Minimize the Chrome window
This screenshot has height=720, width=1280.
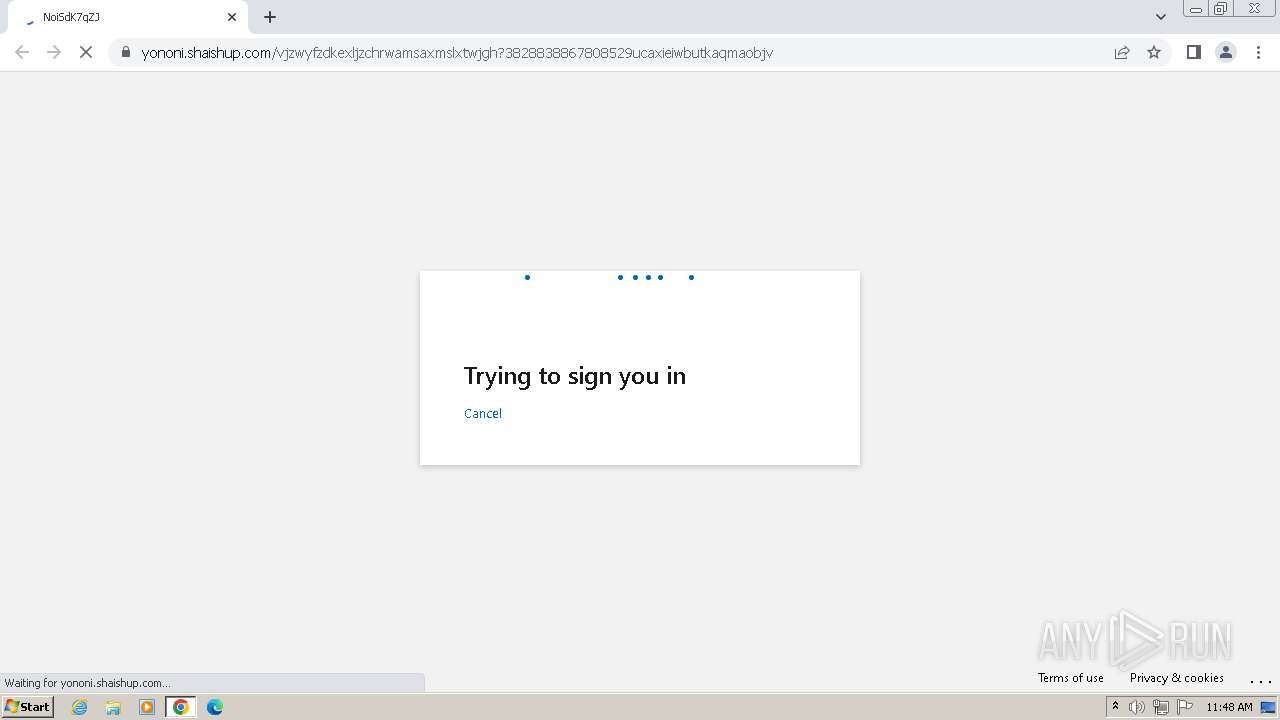coord(1196,9)
